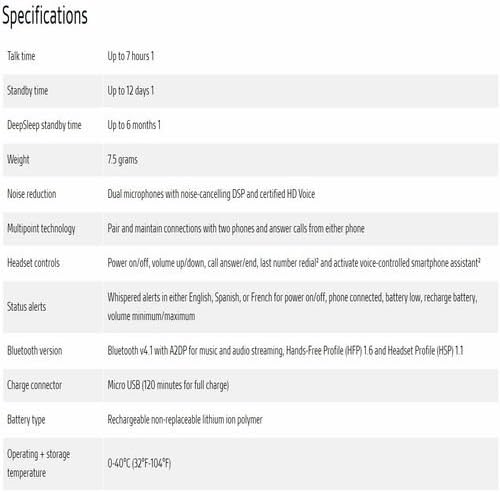Select the DeepSleep standby time label
The image size is (500, 492).
44,125
